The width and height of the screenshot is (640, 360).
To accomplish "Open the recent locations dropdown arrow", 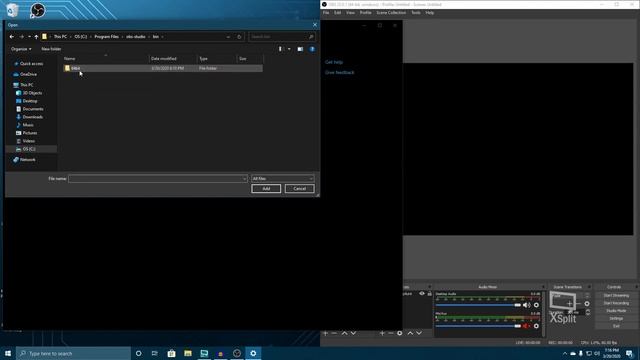I will [29, 37].
